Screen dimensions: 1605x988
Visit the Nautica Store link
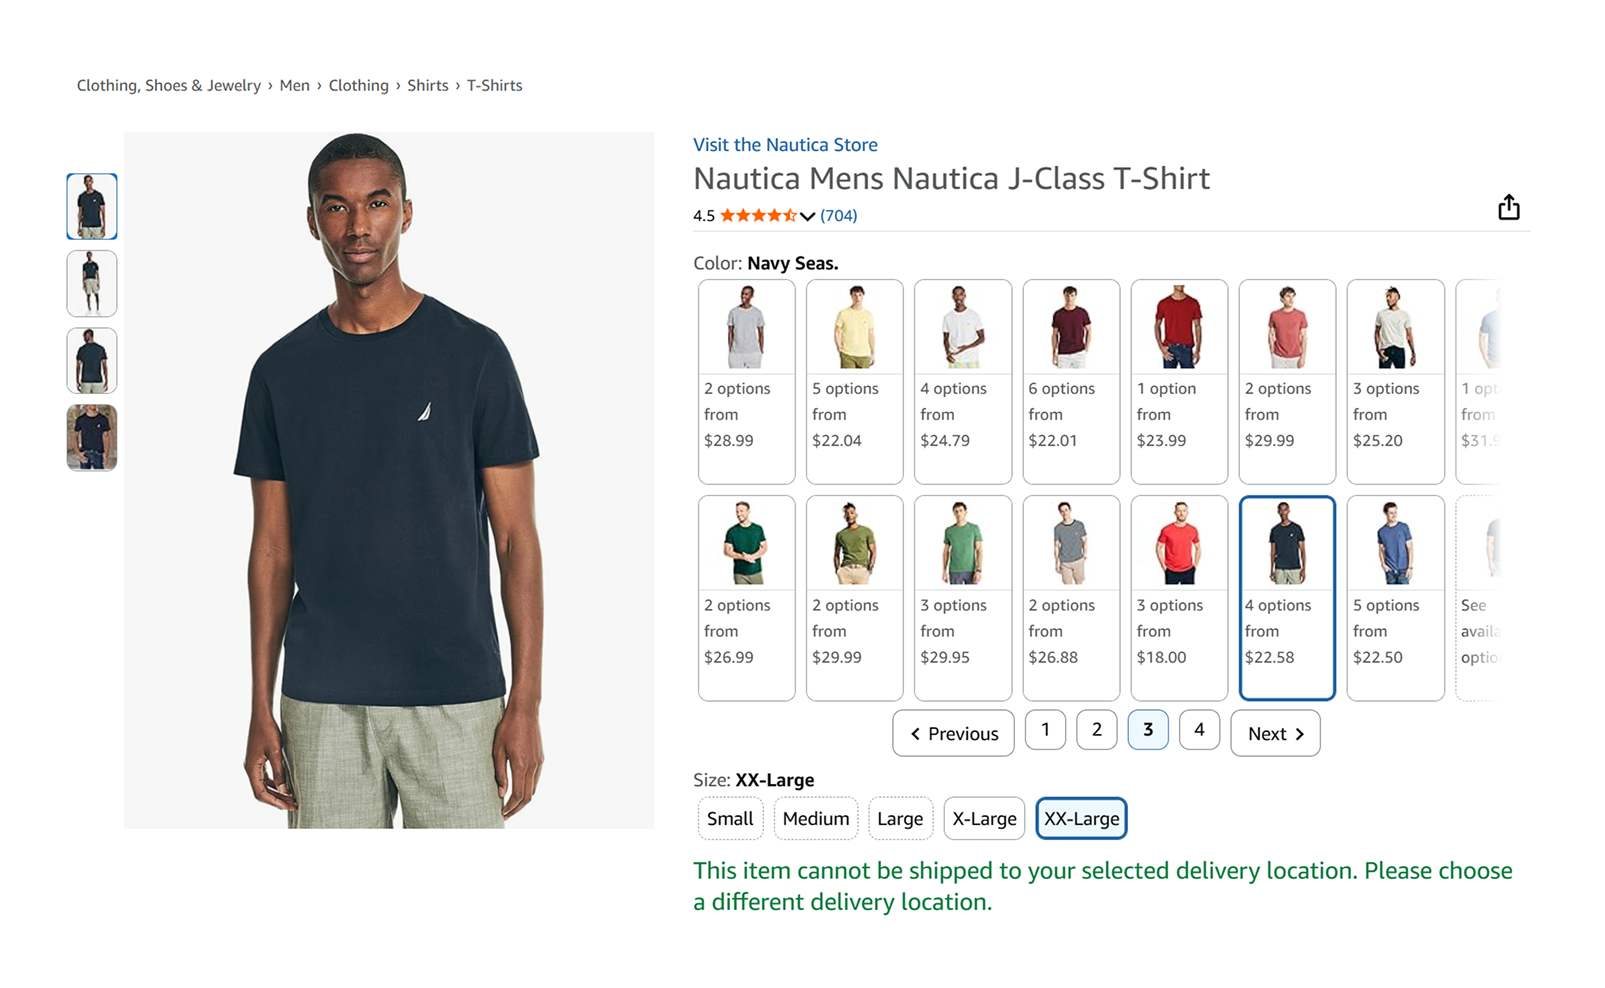pyautogui.click(x=785, y=145)
